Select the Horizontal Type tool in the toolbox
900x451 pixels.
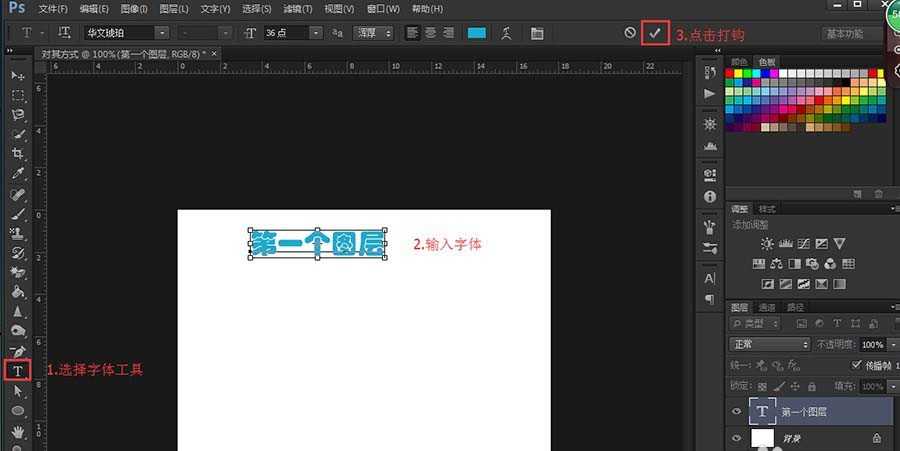(x=17, y=371)
